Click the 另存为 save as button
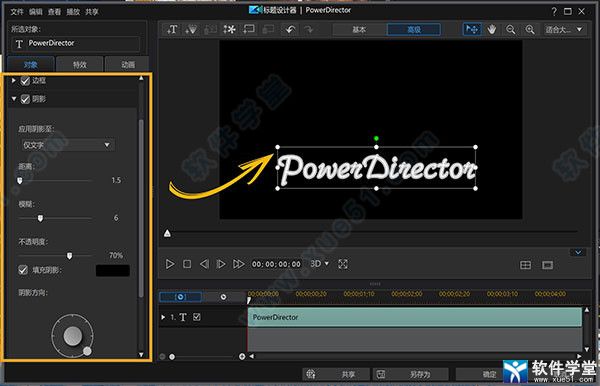Screen dimensions: 600x386 click(x=411, y=374)
